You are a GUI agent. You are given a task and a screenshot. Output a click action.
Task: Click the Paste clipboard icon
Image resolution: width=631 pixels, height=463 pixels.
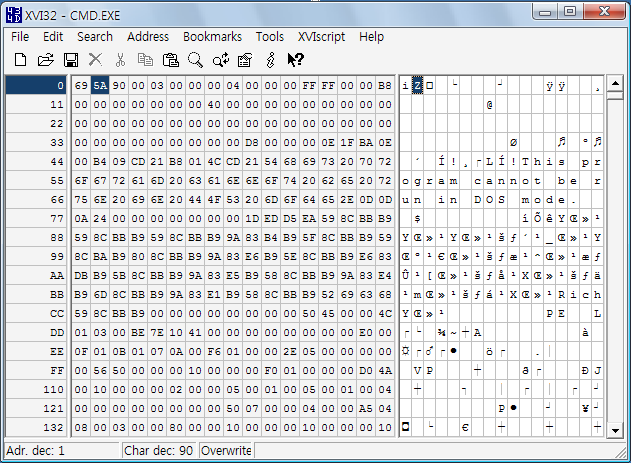point(171,60)
